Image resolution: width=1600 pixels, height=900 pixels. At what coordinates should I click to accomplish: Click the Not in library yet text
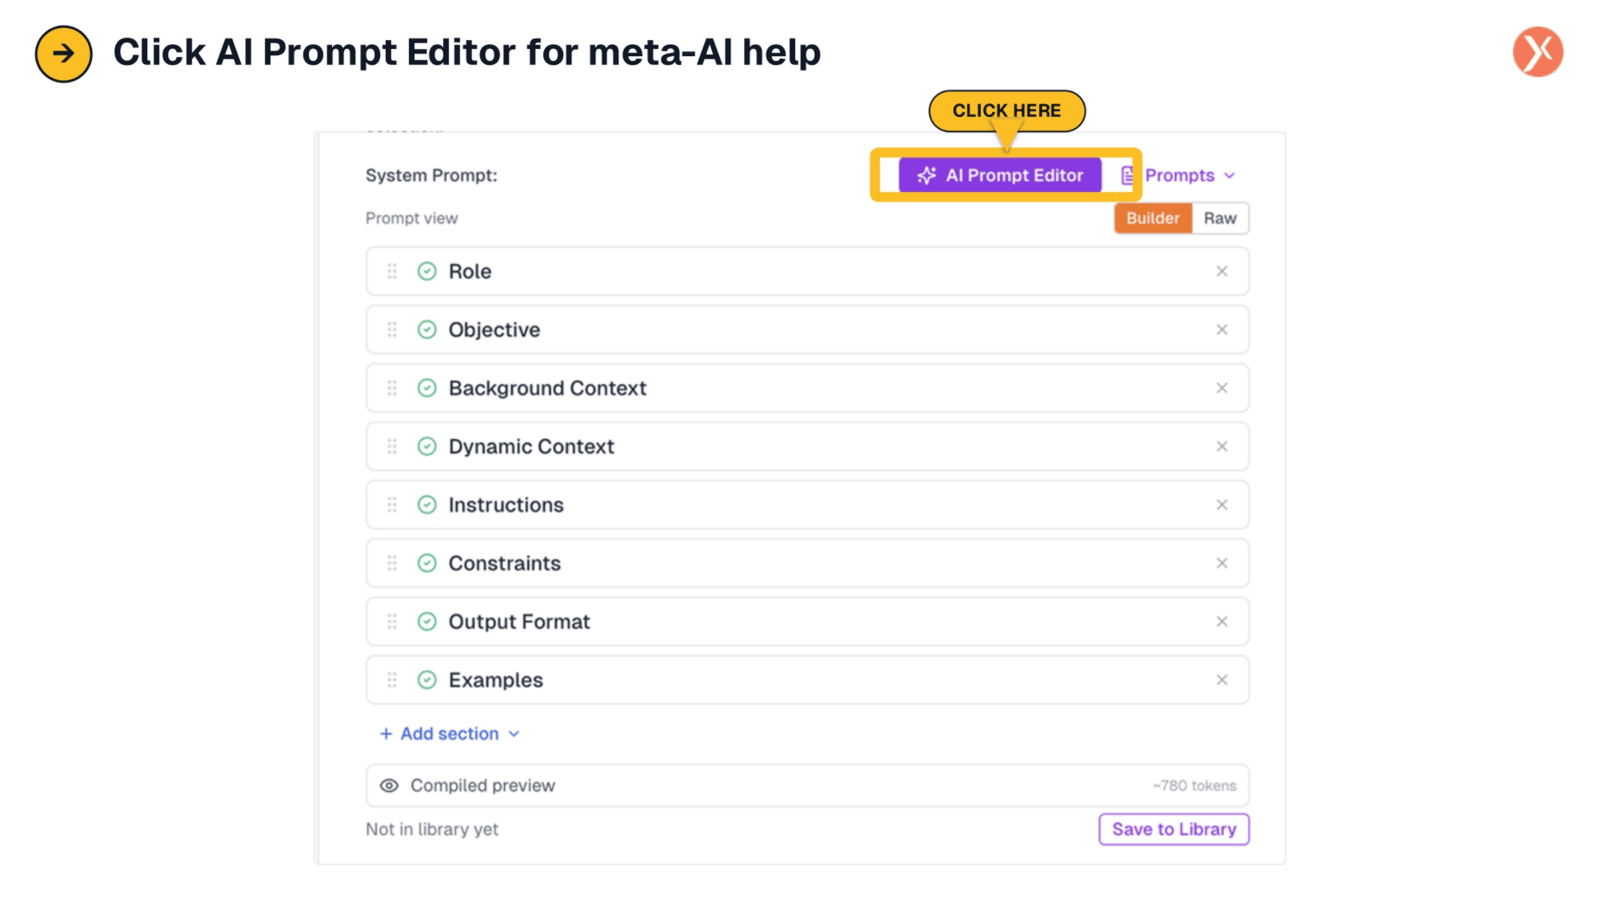tap(432, 829)
